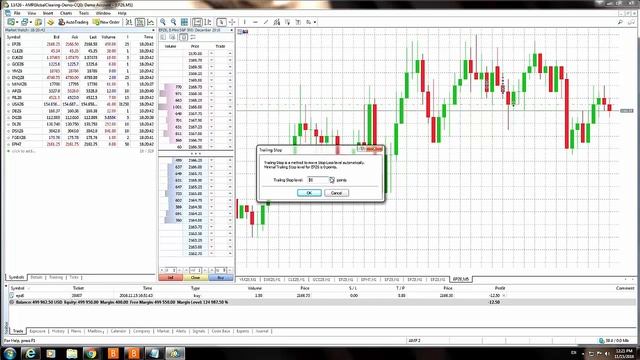
Task: Open dropdown arrow beside new chart icon
Action: coord(17,22)
